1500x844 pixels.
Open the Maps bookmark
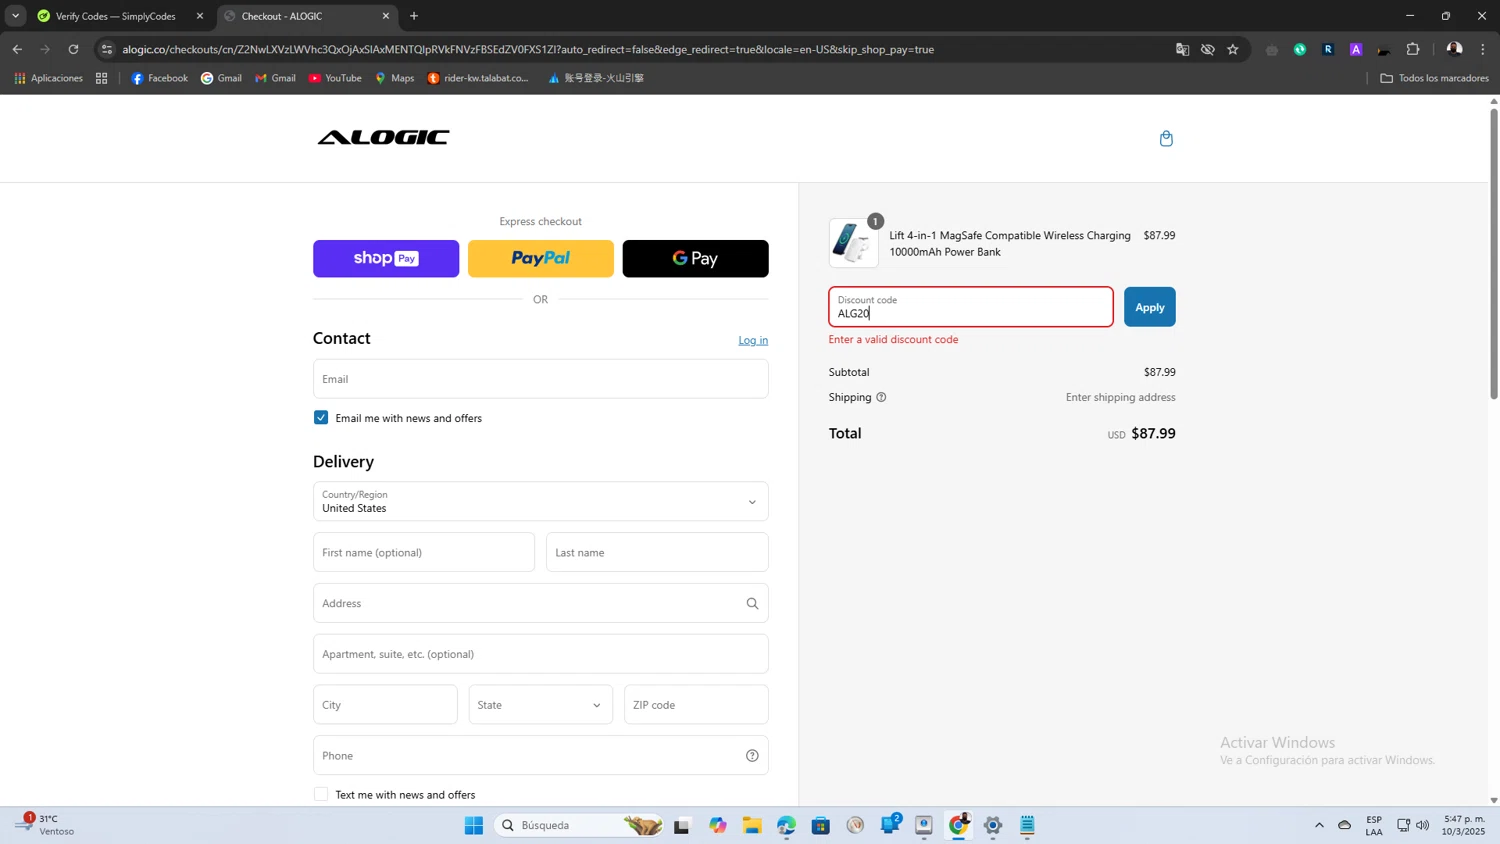click(x=394, y=78)
